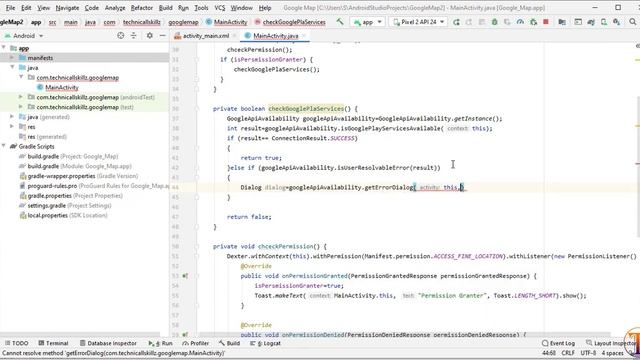Open the Android project view dropdown
Viewport: 640px width, 360px height.
click(24, 36)
